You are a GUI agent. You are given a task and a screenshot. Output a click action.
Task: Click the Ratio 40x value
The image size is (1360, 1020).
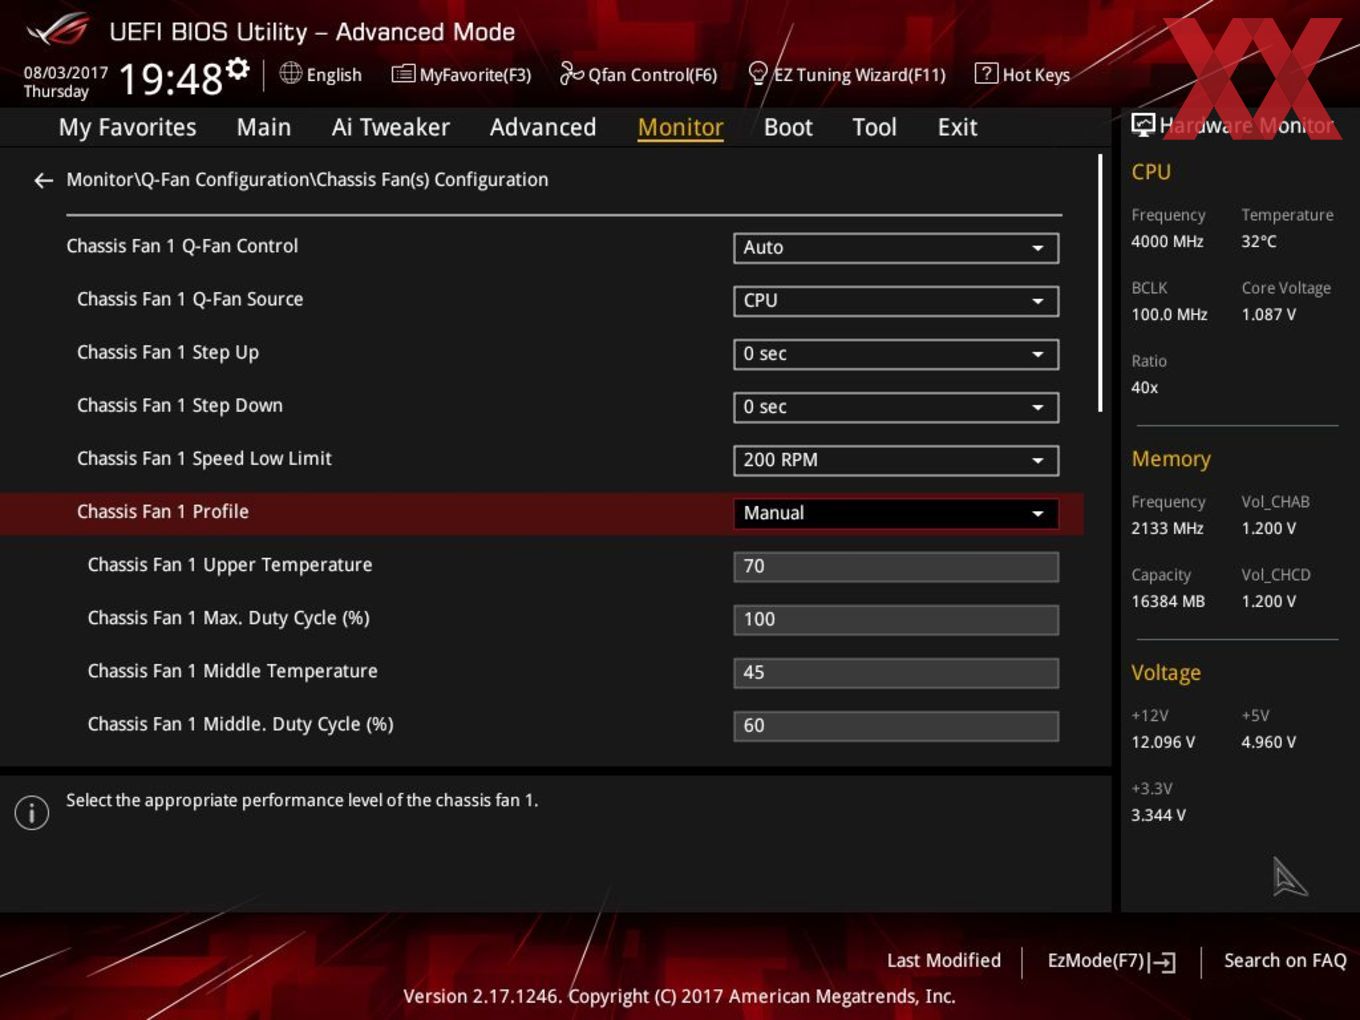coord(1145,387)
